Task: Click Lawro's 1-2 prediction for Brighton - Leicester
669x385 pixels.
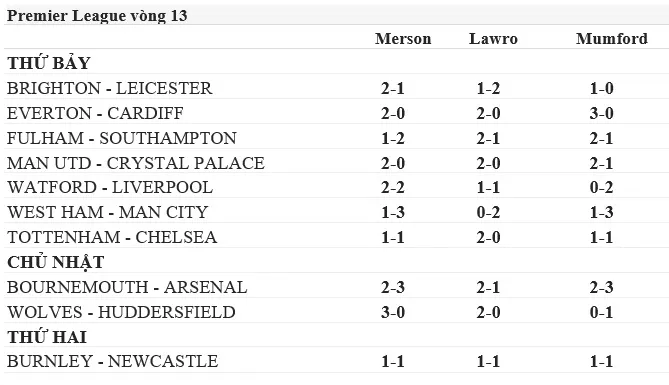Action: (x=488, y=88)
